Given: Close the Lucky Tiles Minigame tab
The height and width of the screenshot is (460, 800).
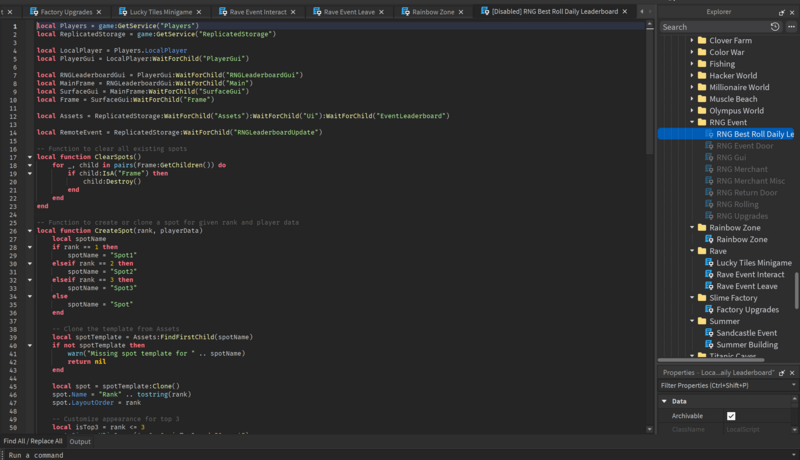Looking at the screenshot, I should 199,11.
